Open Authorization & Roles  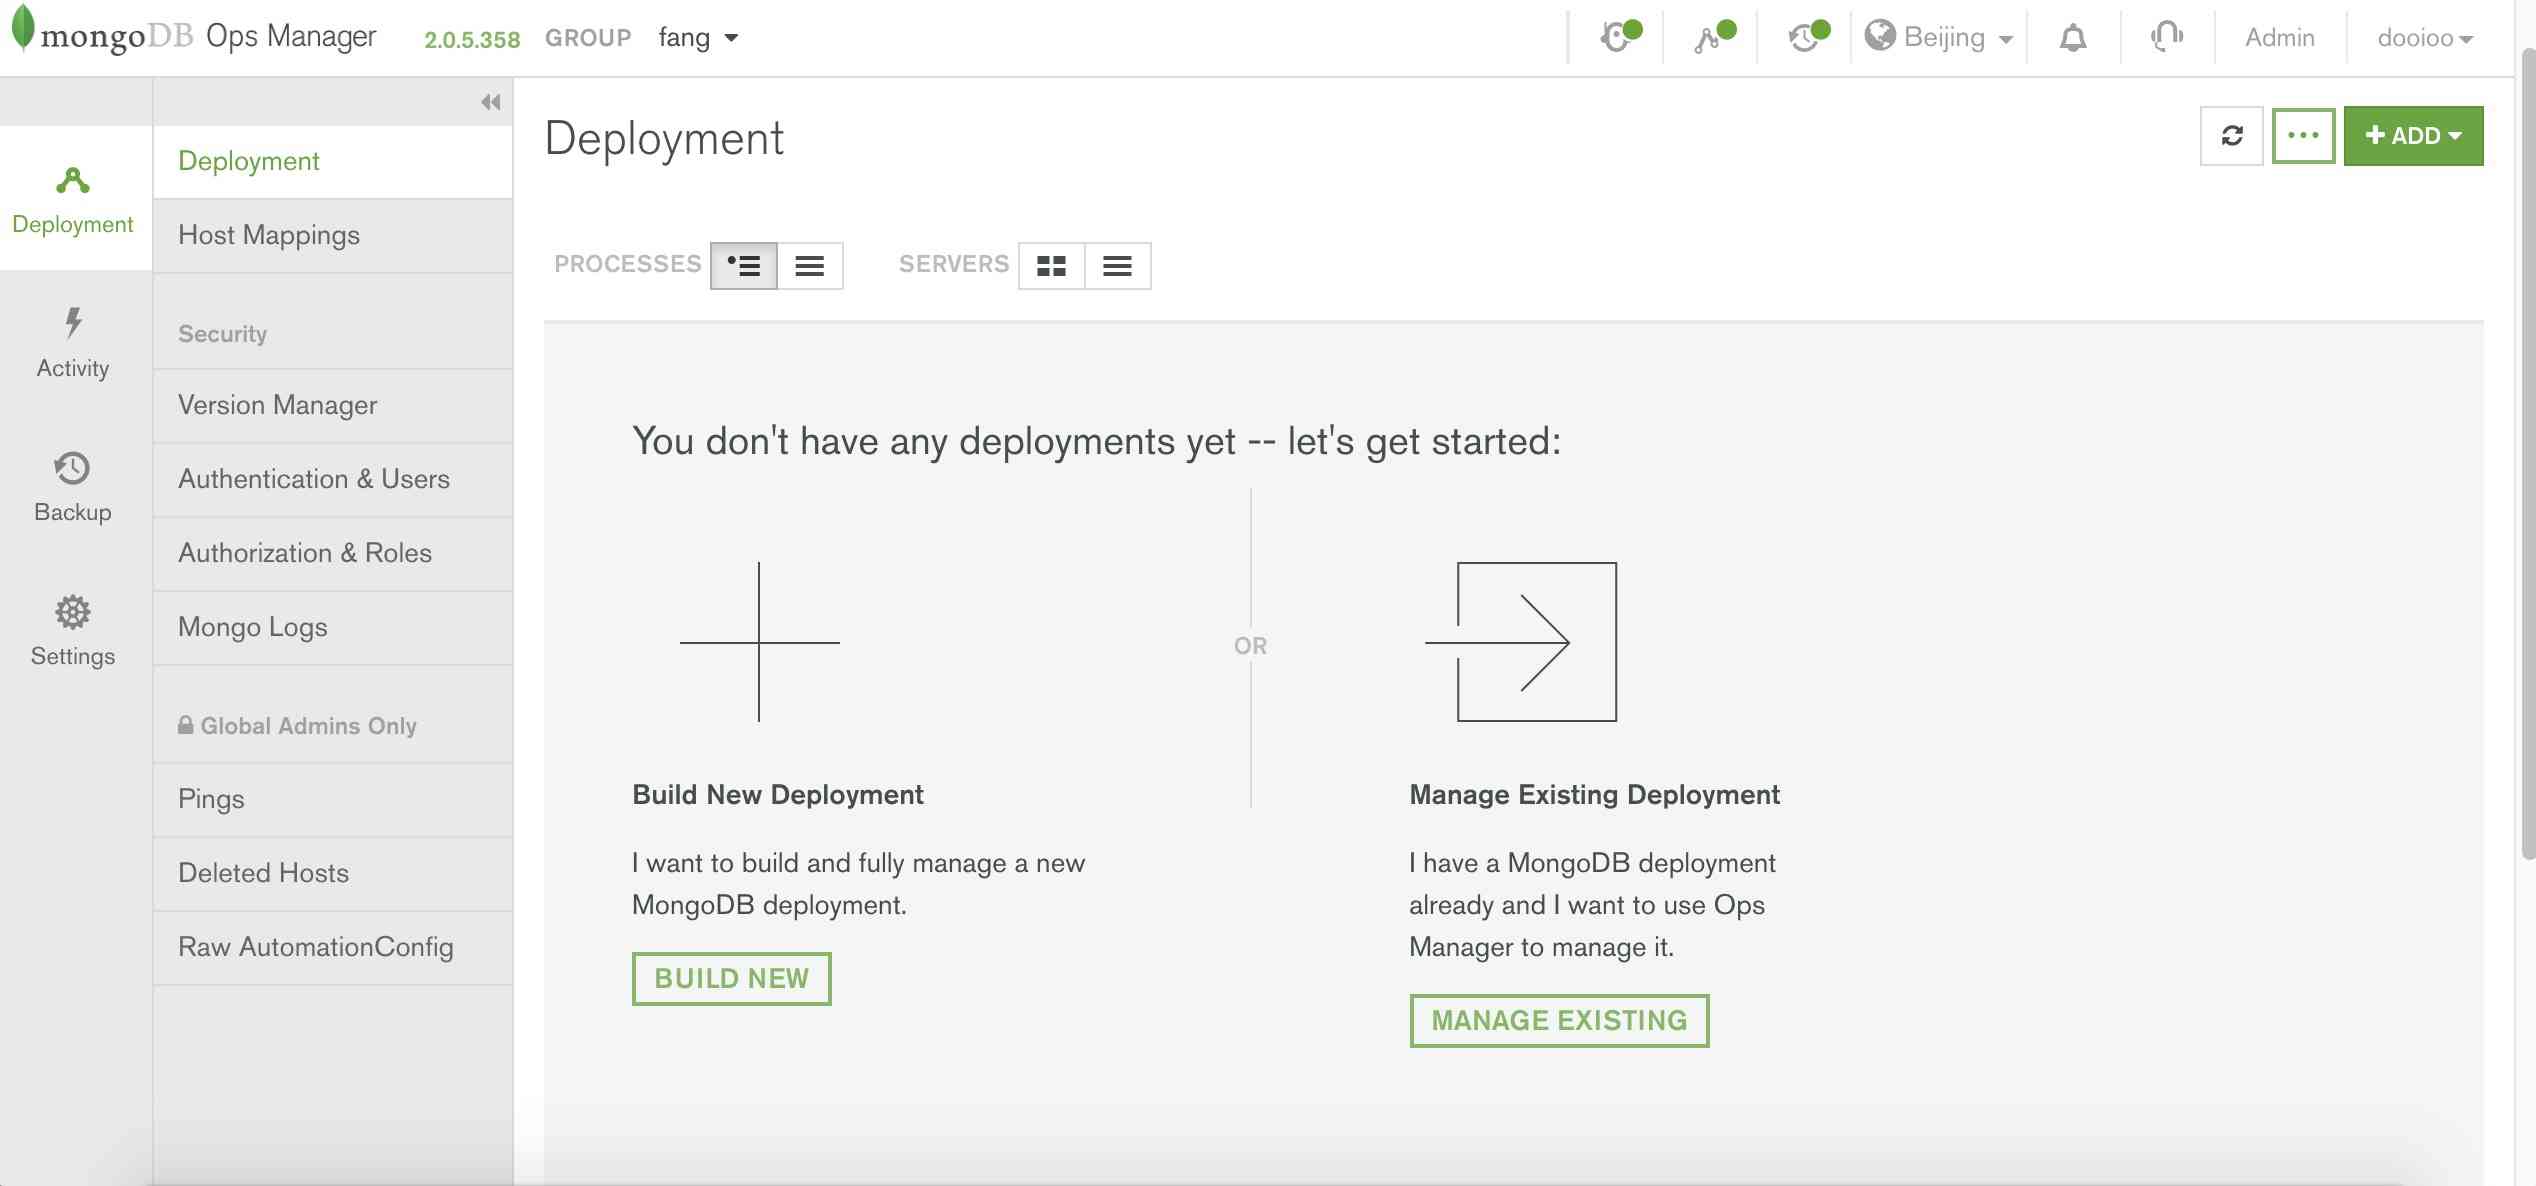pos(333,553)
